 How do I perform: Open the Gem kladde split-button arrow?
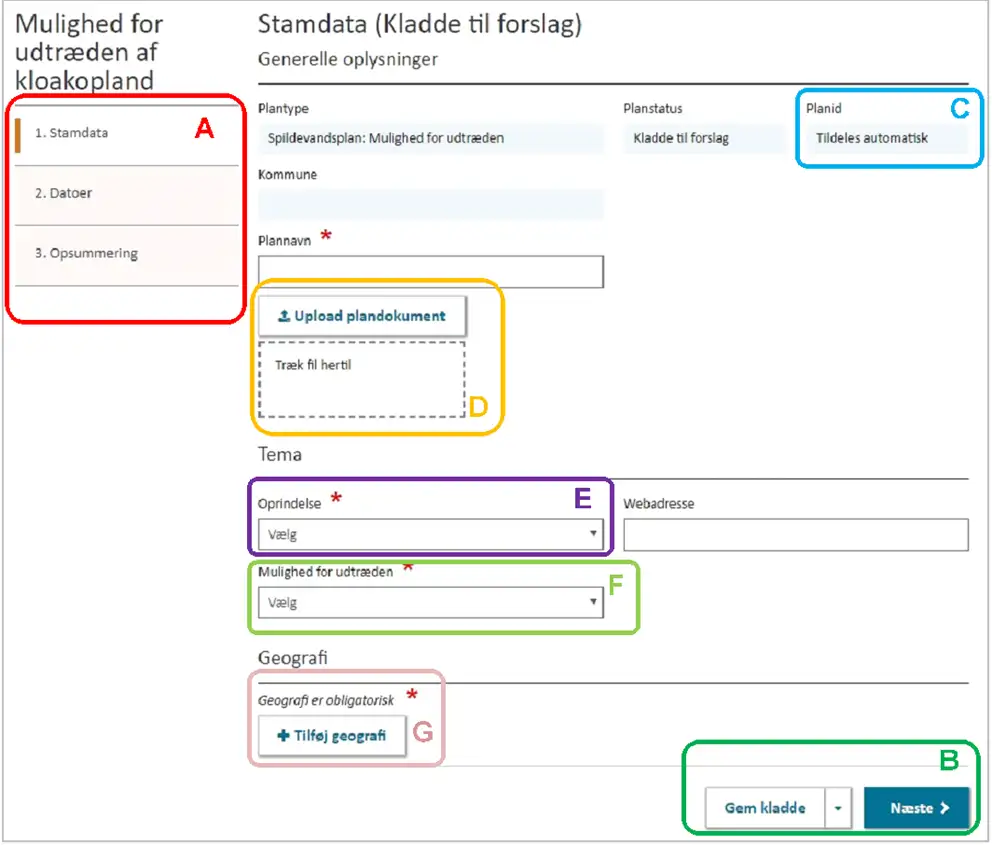840,808
